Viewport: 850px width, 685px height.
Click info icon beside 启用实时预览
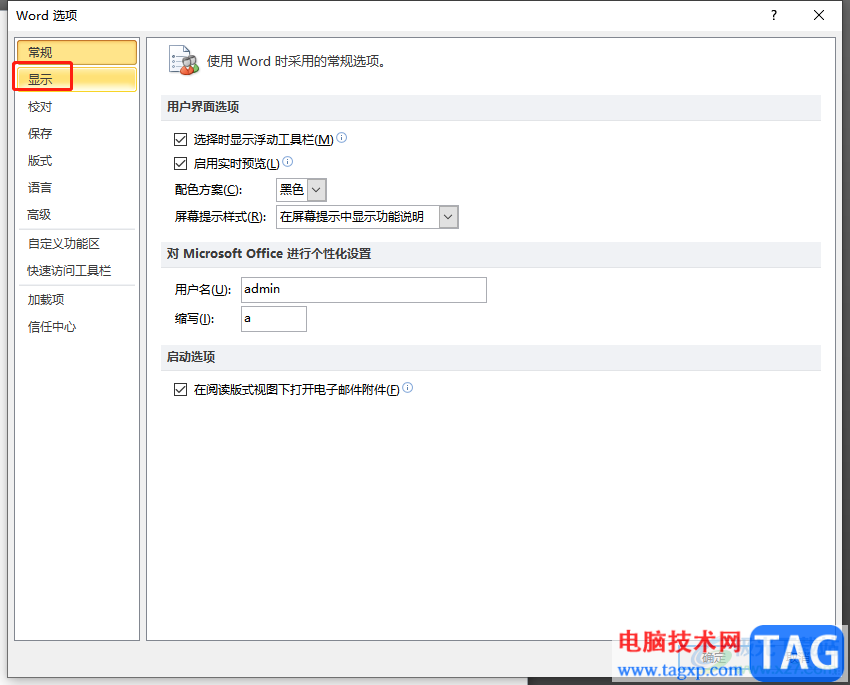pos(288,161)
